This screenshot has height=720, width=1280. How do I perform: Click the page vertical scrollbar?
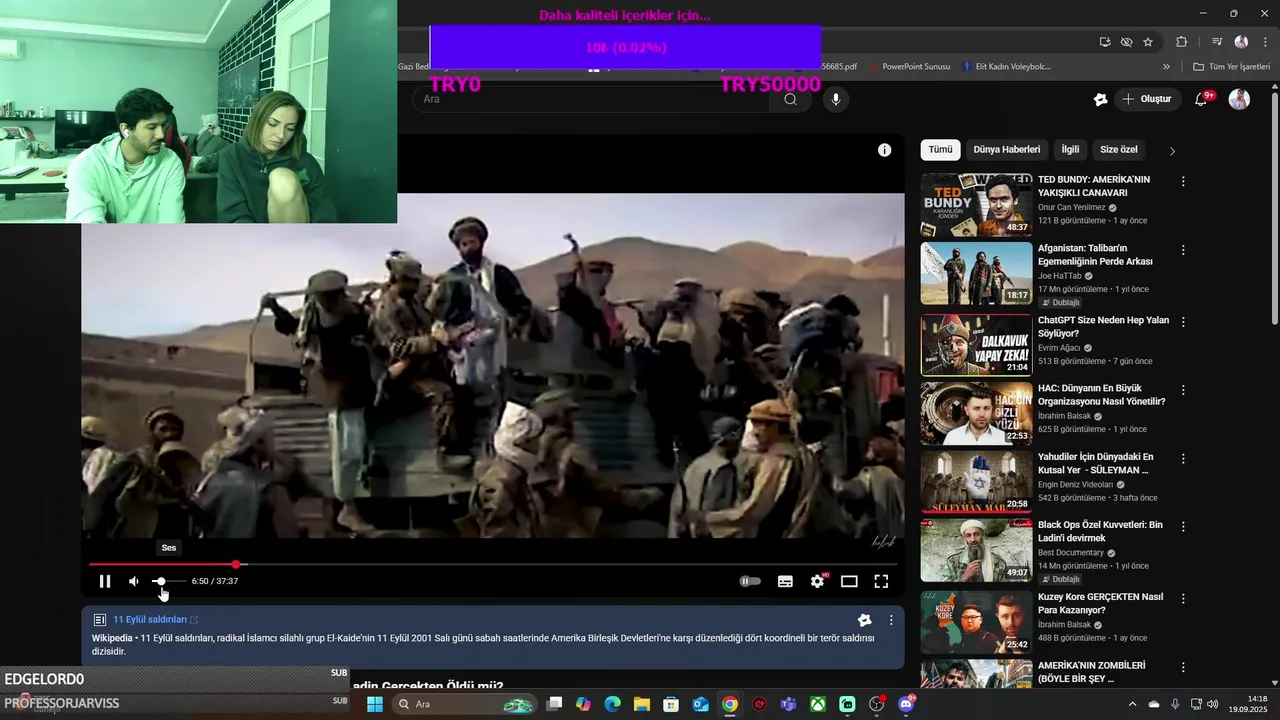(1274, 208)
